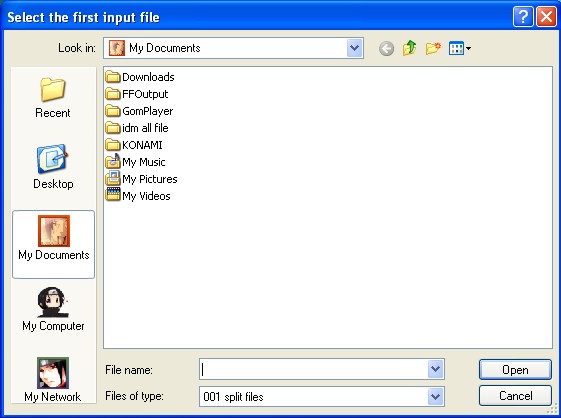The width and height of the screenshot is (561, 418).
Task: Open the View menu icon
Action: [x=460, y=48]
